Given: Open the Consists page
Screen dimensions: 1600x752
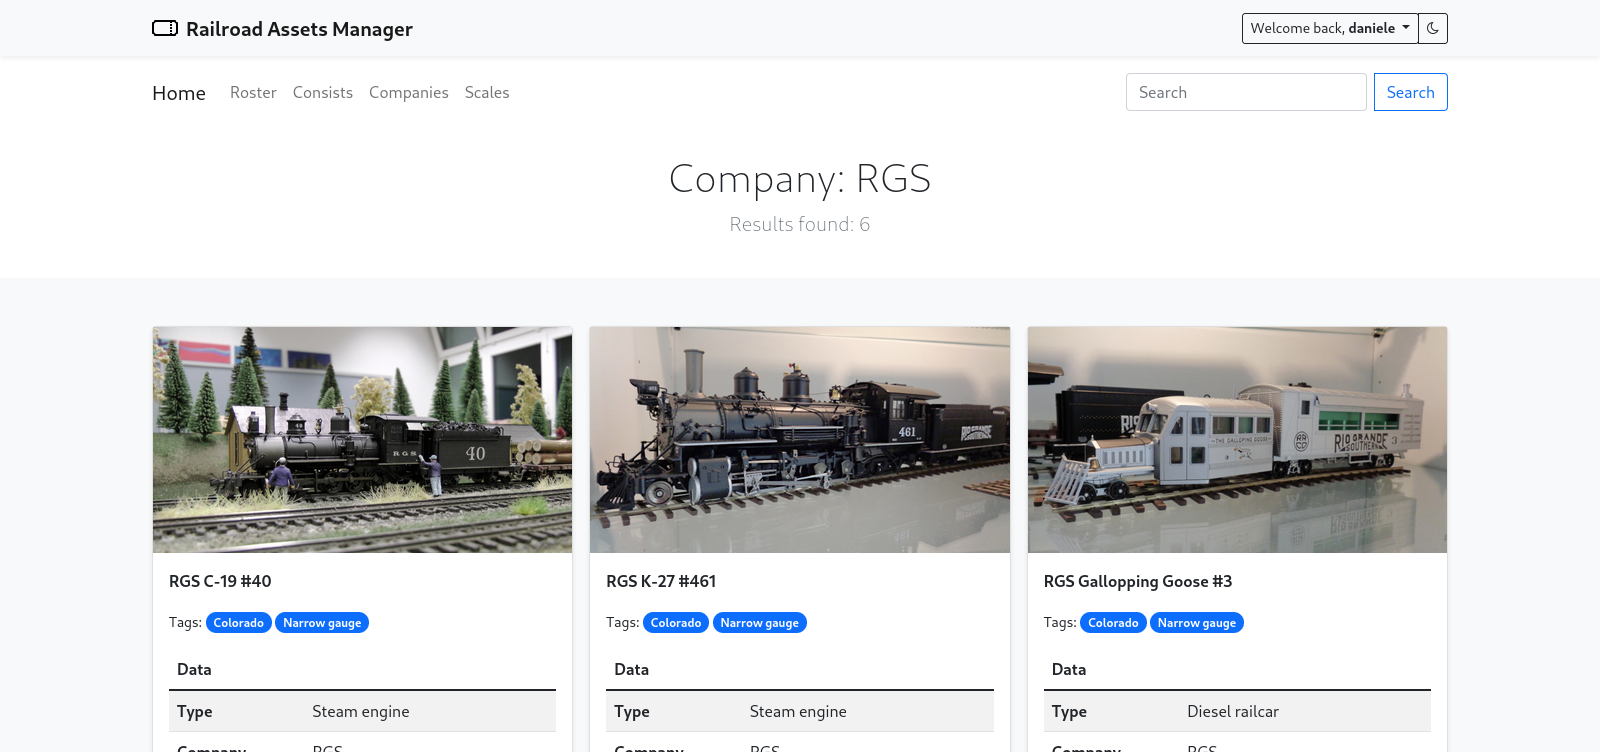Looking at the screenshot, I should click(323, 92).
